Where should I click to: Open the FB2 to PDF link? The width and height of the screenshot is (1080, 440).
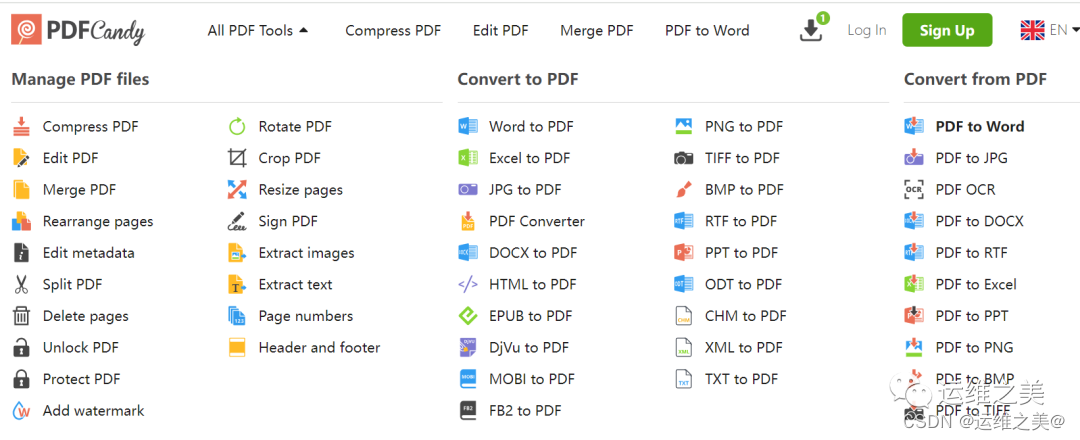click(x=525, y=411)
